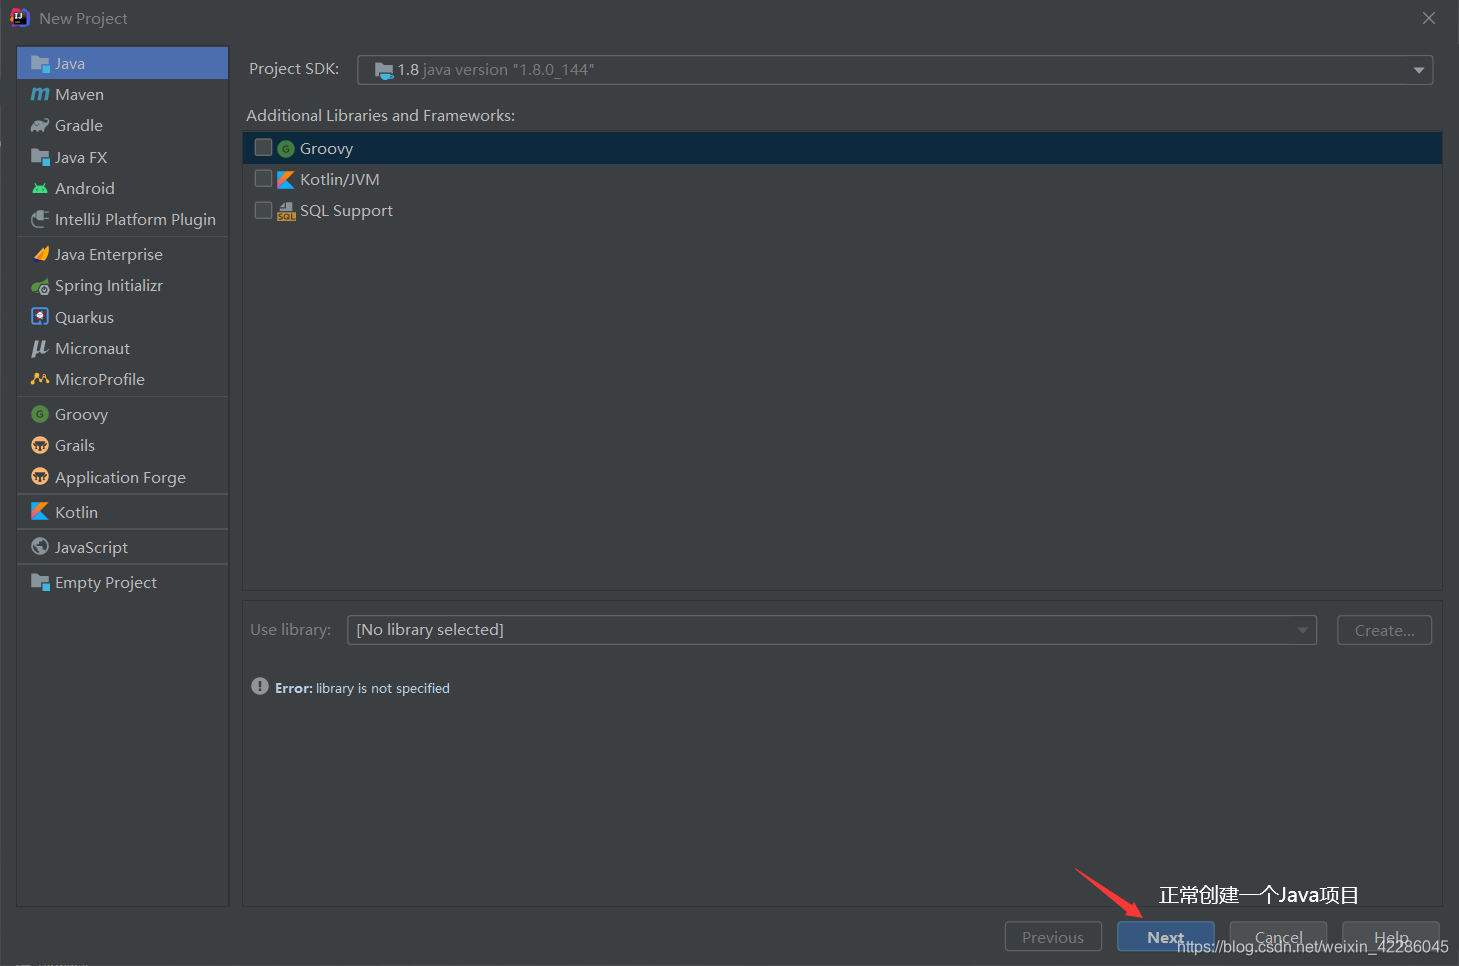Click the Kotlin icon in sidebar
1459x966 pixels.
(x=40, y=511)
